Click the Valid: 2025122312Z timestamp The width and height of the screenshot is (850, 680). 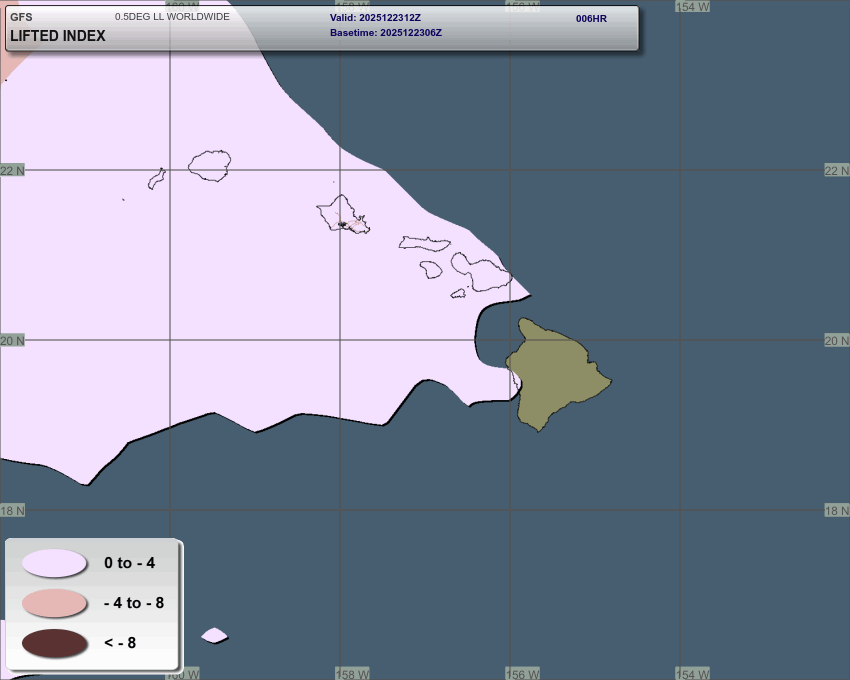[375, 18]
